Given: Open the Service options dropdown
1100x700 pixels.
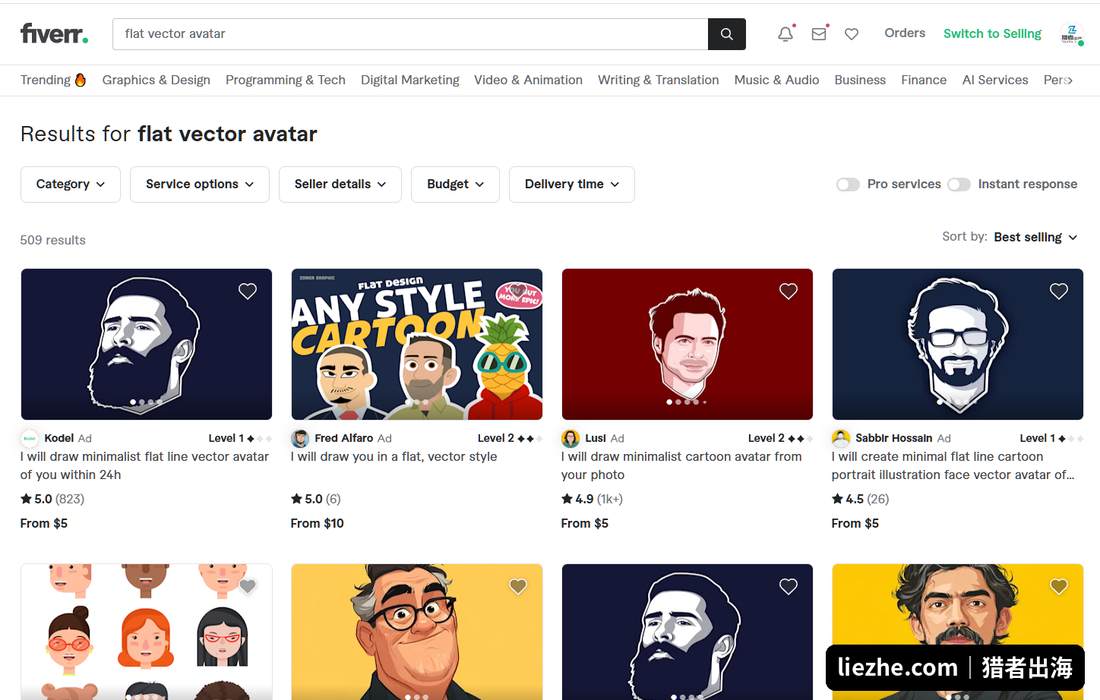Looking at the screenshot, I should (199, 184).
